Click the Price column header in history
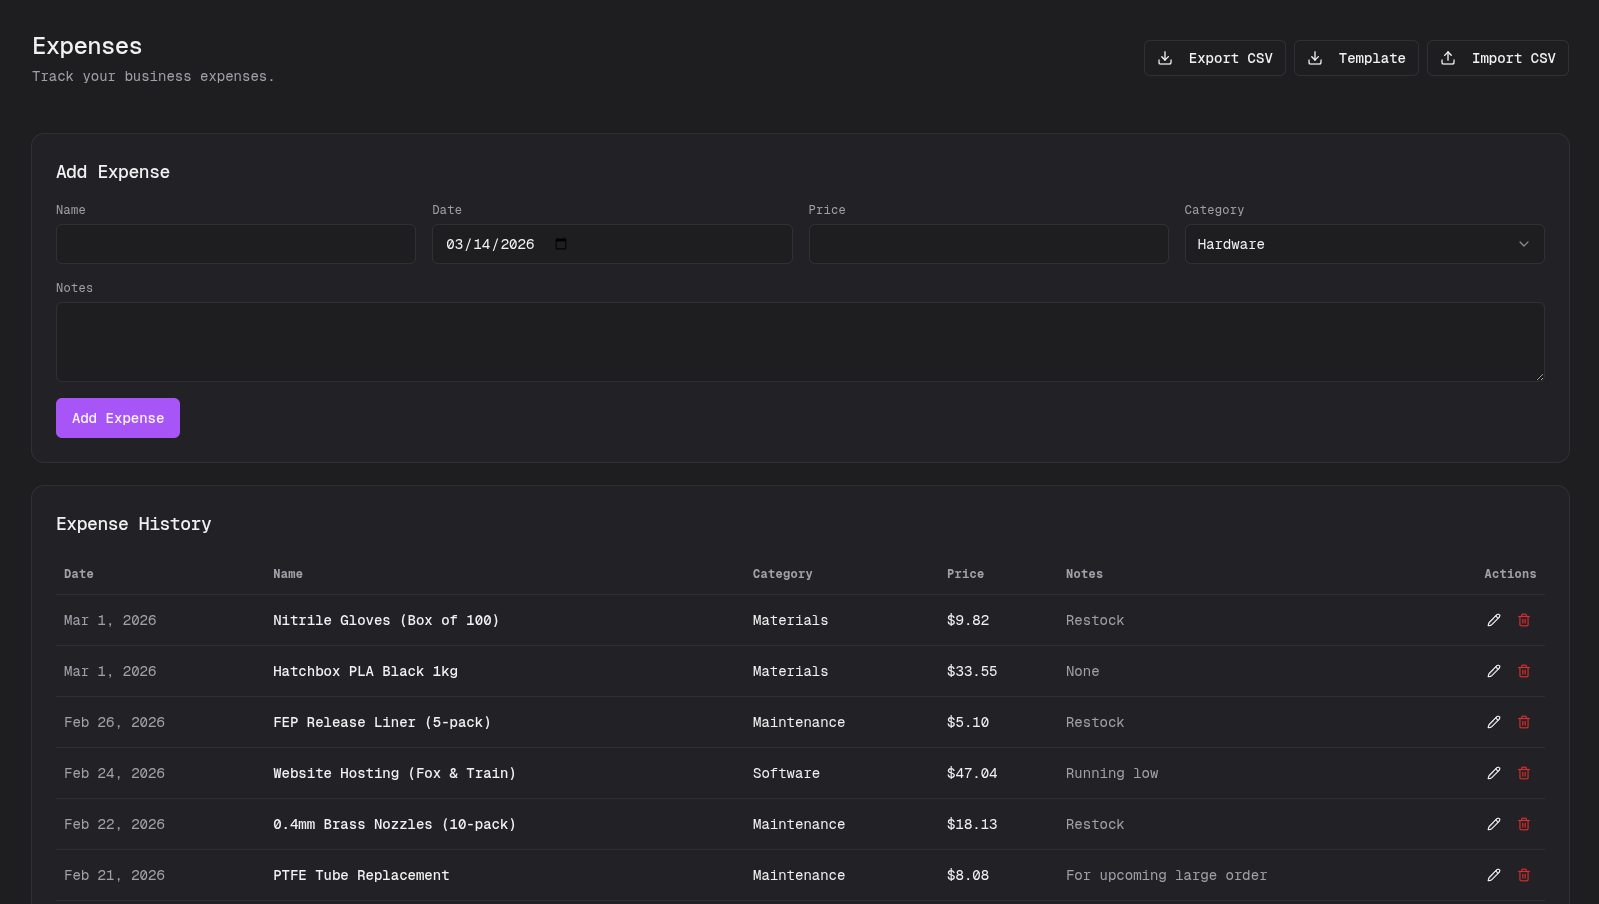 tap(966, 574)
